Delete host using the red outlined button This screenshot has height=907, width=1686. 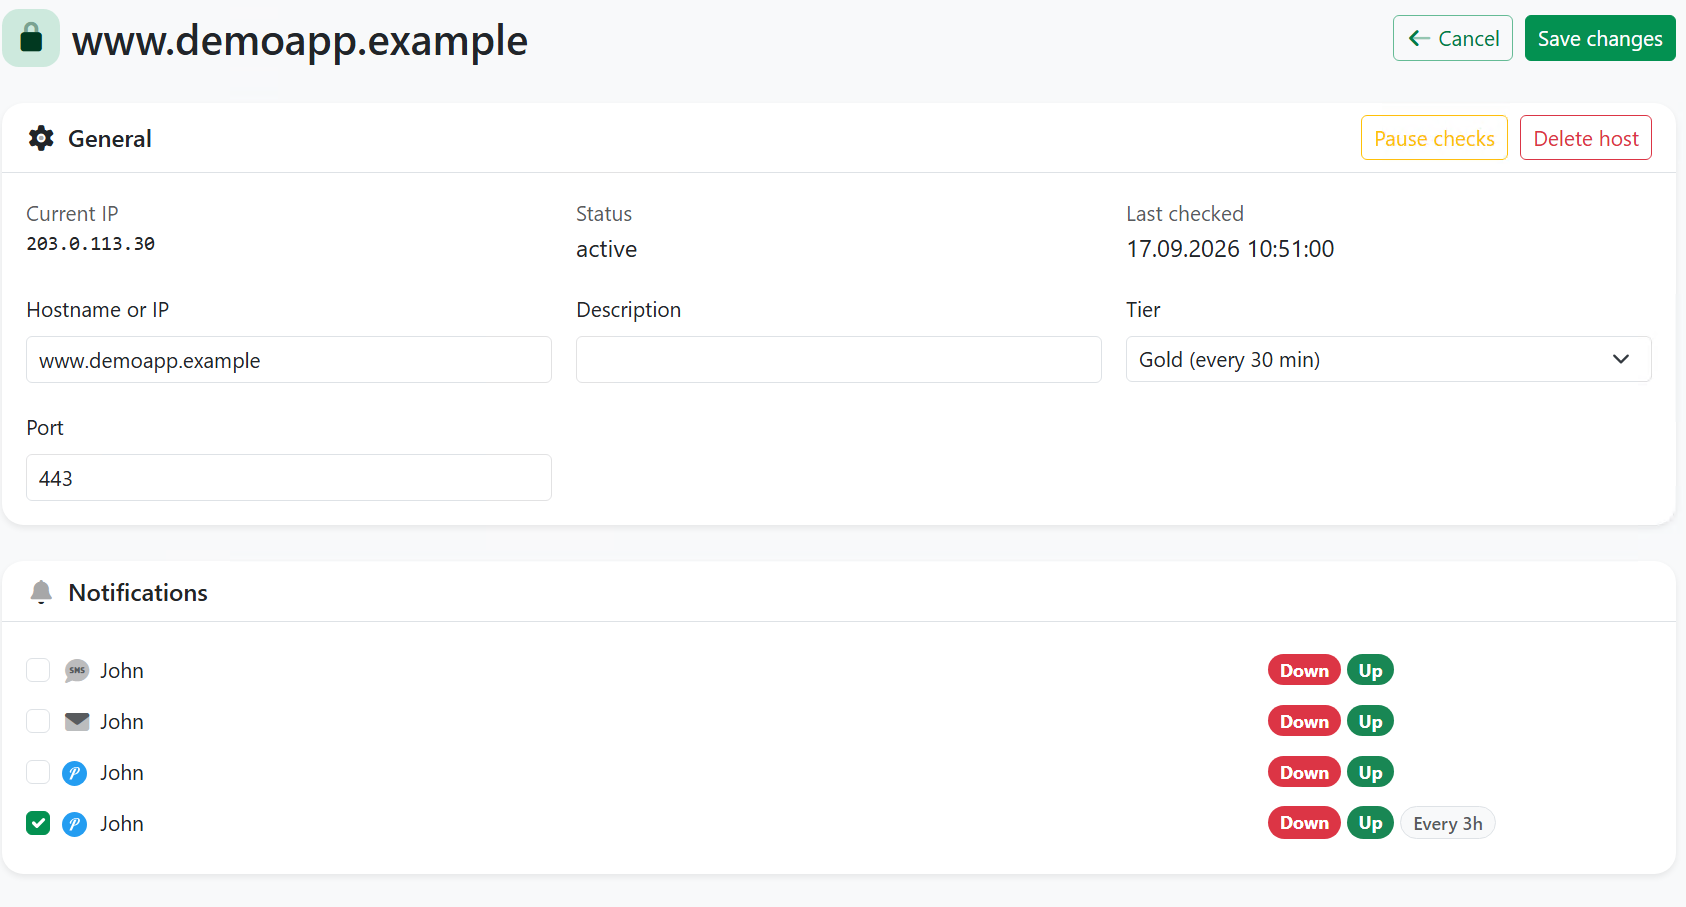[1586, 138]
